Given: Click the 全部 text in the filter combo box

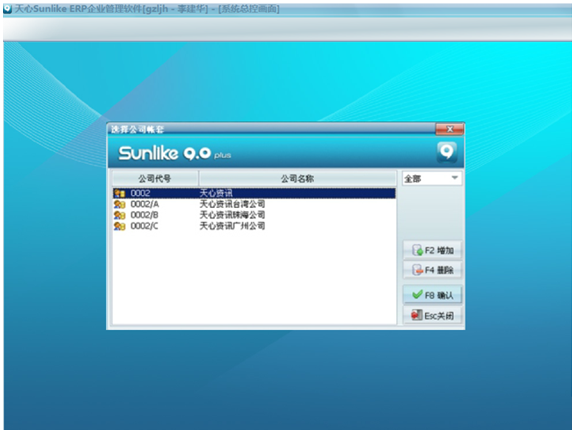Looking at the screenshot, I should pyautogui.click(x=413, y=179).
